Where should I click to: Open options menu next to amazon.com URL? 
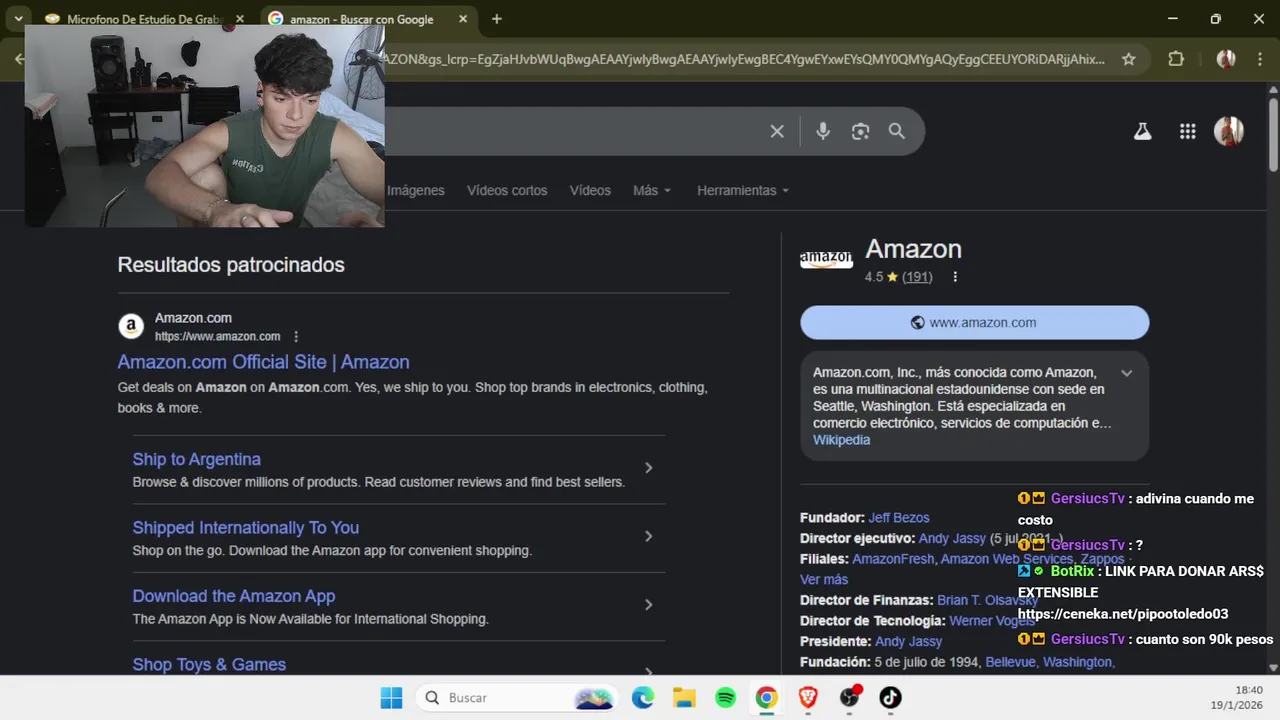coord(296,337)
